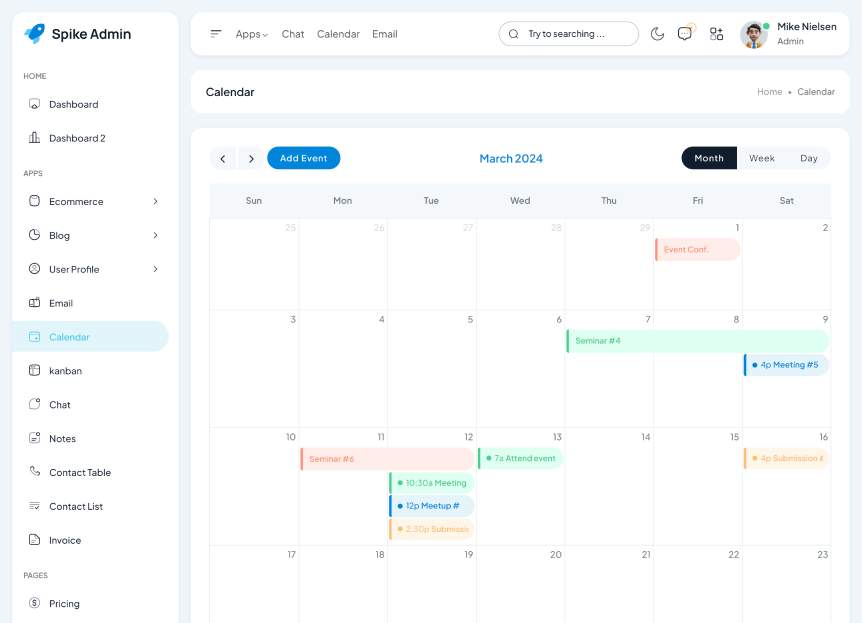
Task: Switch calendar to Day view
Action: [x=808, y=158]
